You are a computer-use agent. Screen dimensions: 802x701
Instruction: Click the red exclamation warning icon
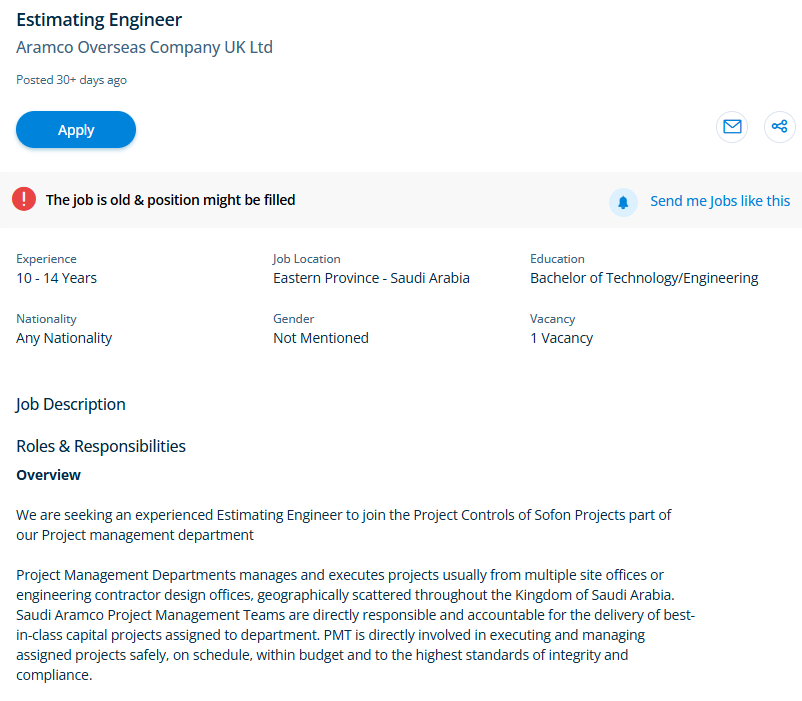point(24,200)
